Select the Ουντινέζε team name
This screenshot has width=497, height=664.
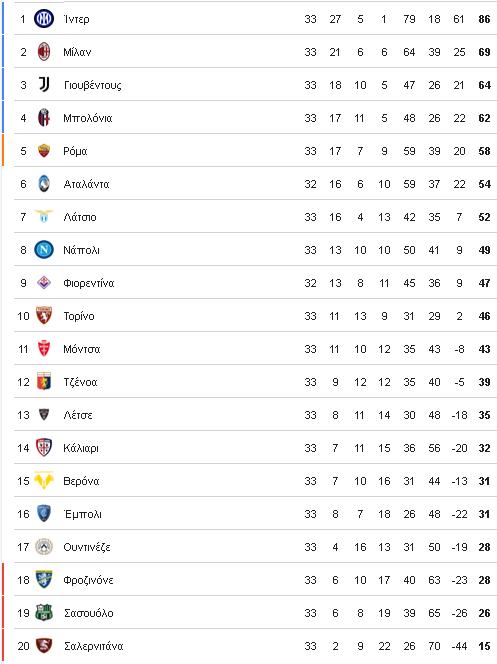pyautogui.click(x=87, y=548)
